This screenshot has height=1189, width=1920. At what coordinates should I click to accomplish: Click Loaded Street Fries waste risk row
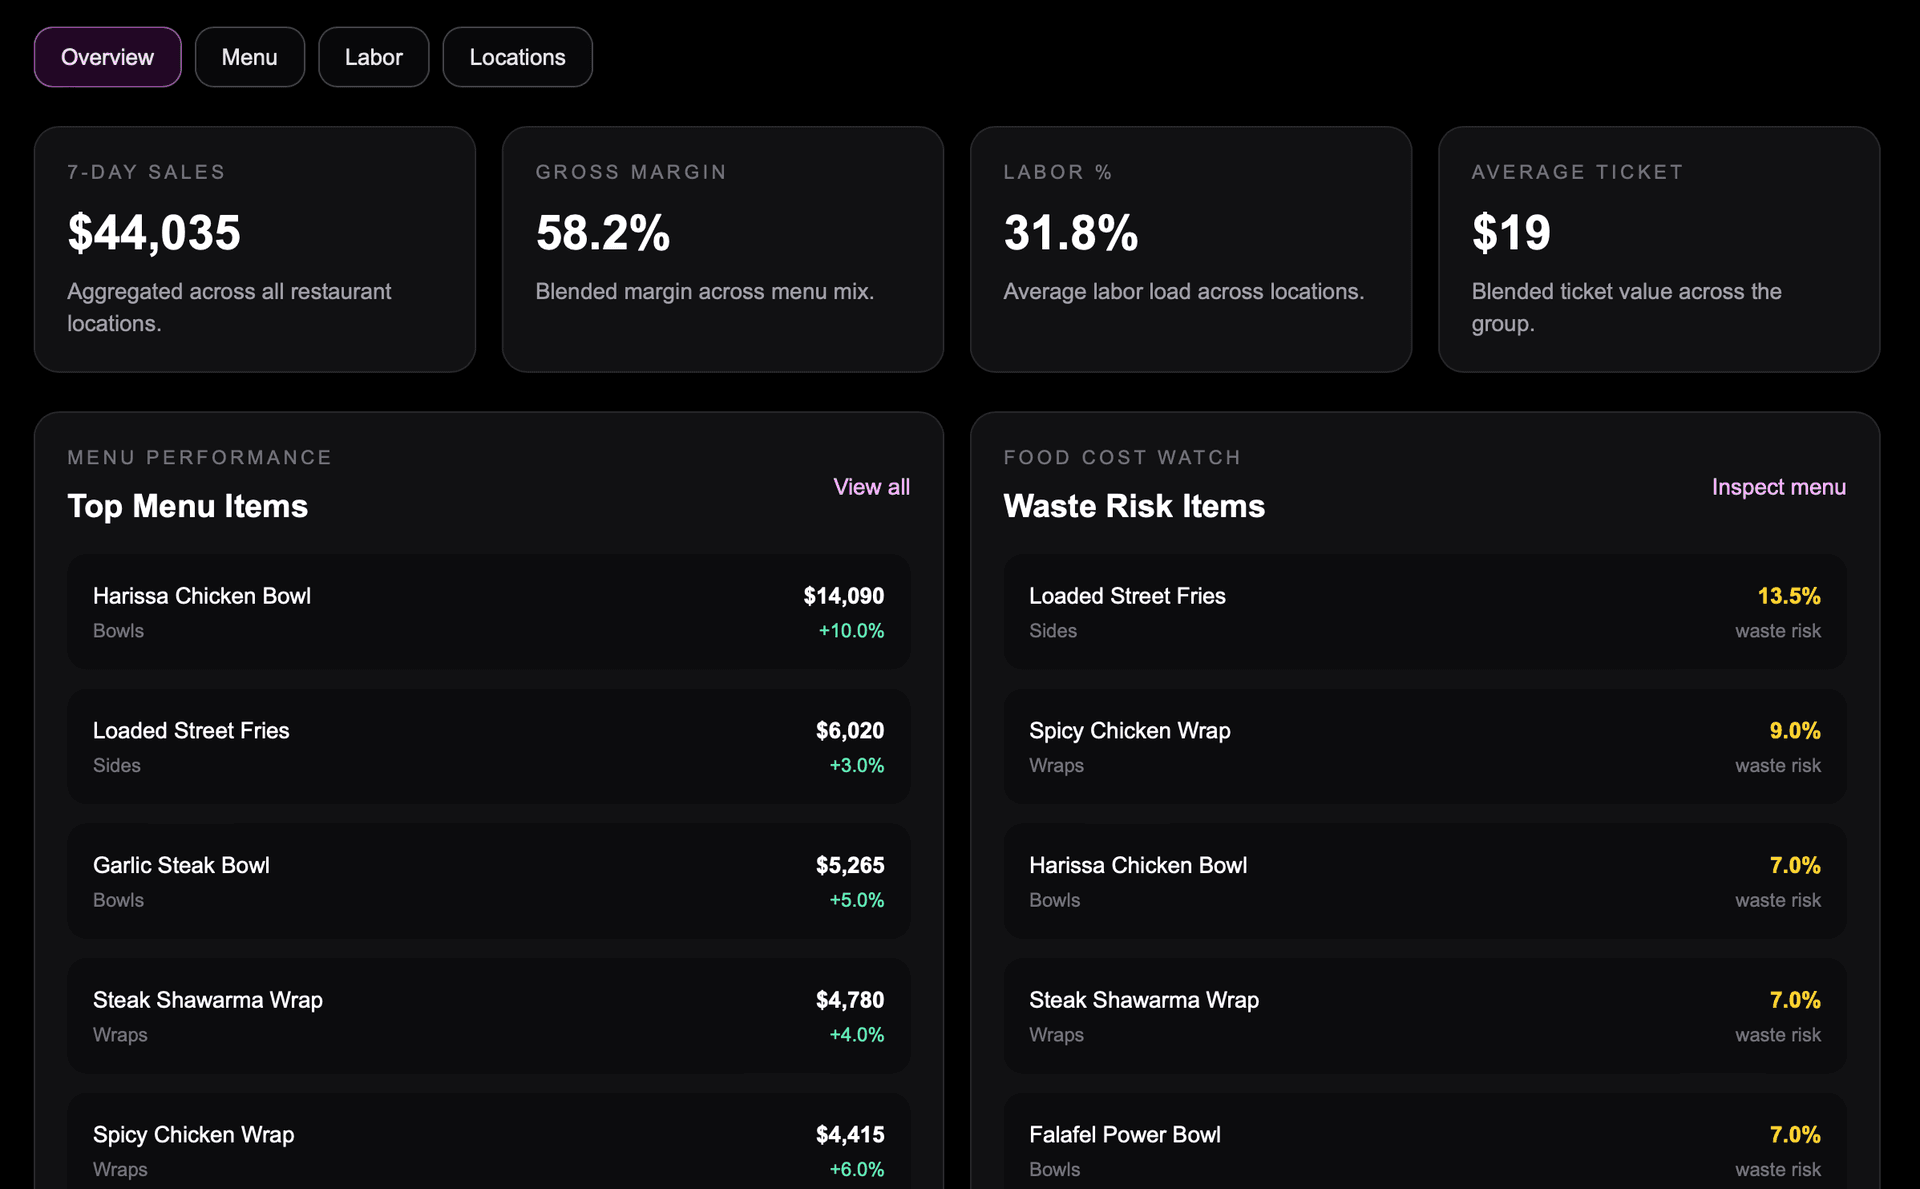pyautogui.click(x=1425, y=612)
